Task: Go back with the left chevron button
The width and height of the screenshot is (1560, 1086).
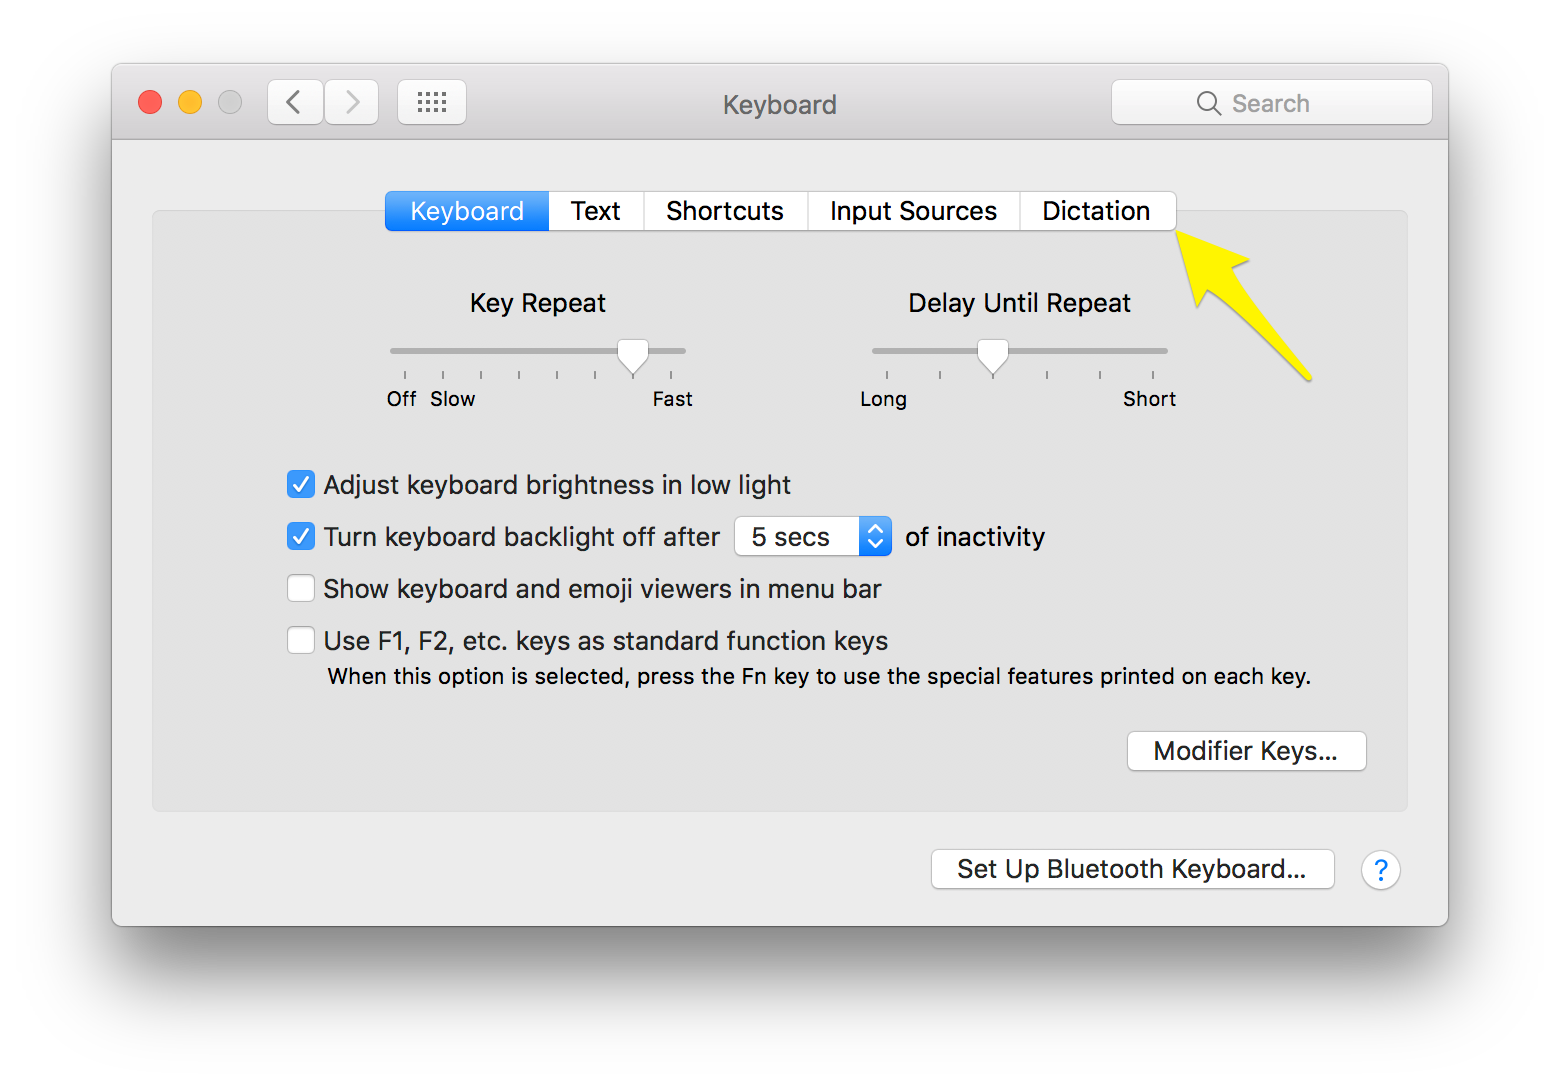Action: click(x=295, y=102)
